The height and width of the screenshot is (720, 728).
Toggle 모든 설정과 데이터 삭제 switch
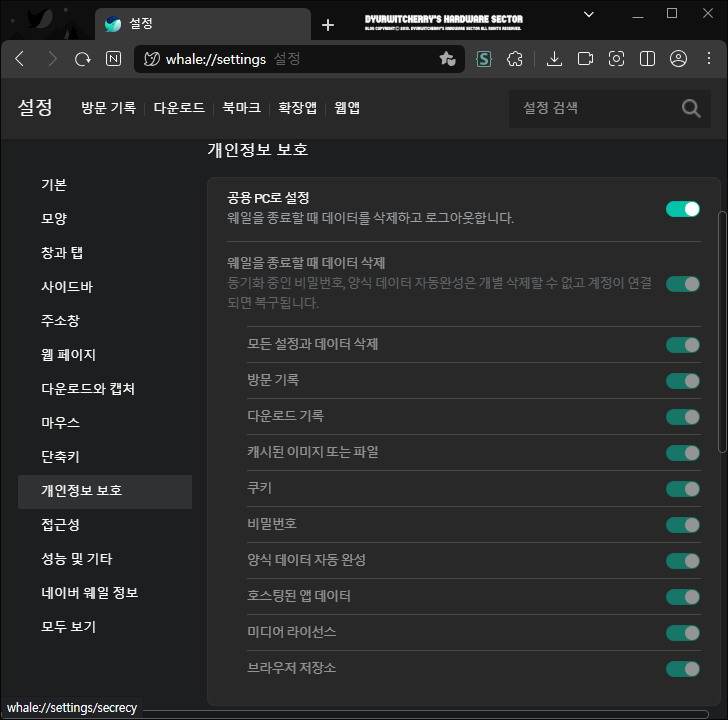[682, 345]
